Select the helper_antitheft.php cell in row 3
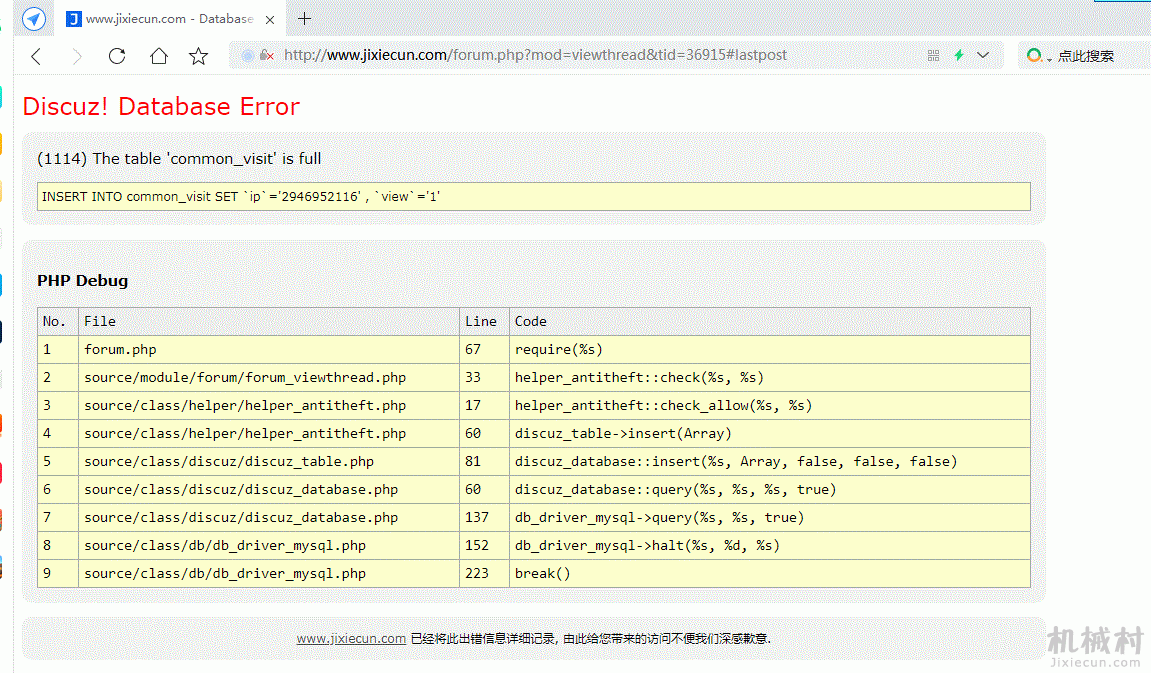Screen dimensions: 1151x673 point(269,405)
